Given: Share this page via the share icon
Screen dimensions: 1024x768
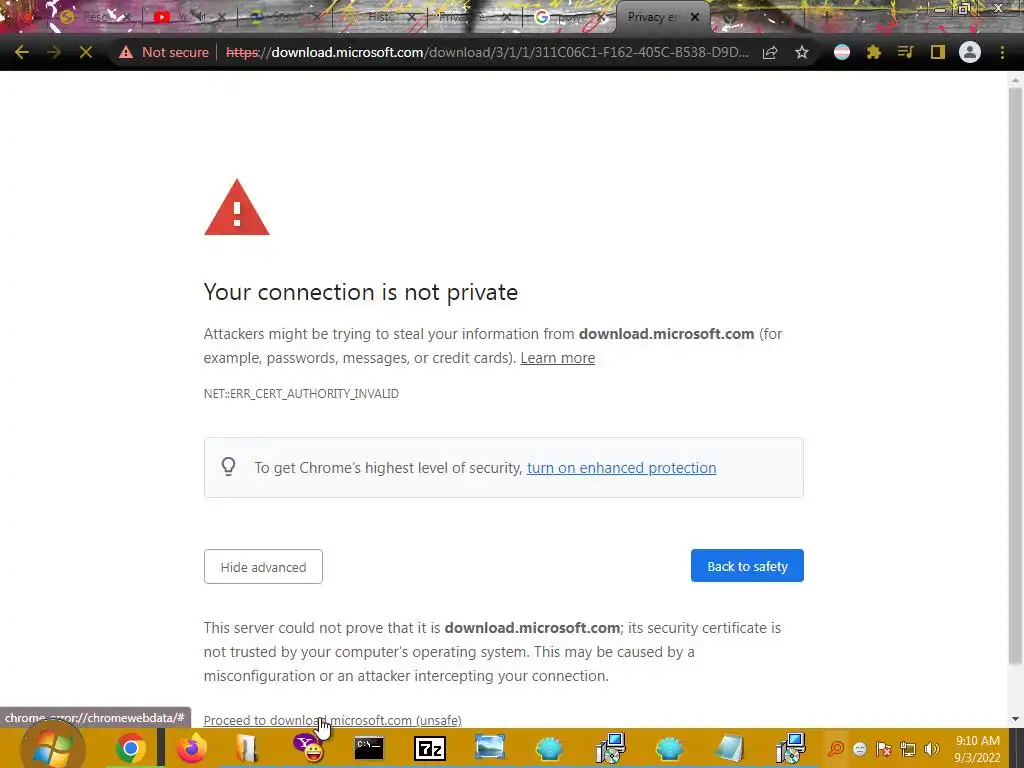Looking at the screenshot, I should 770,52.
